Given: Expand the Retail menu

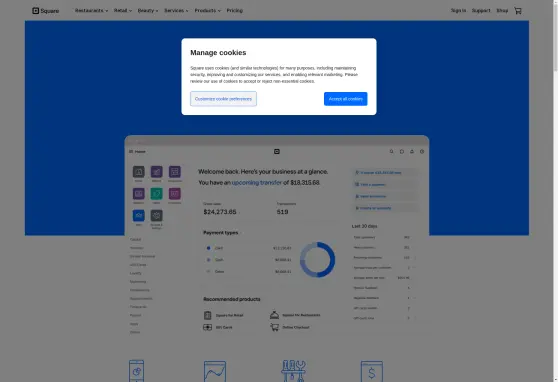Looking at the screenshot, I should click(122, 11).
